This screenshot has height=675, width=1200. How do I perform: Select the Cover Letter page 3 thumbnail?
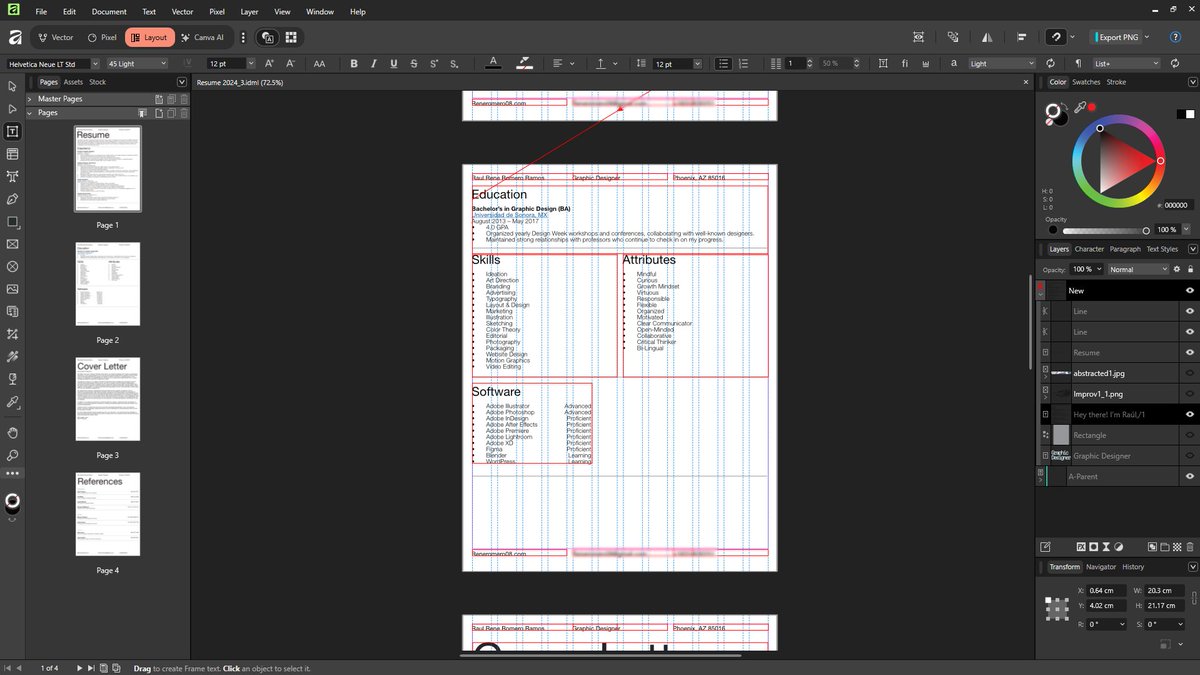(x=107, y=400)
